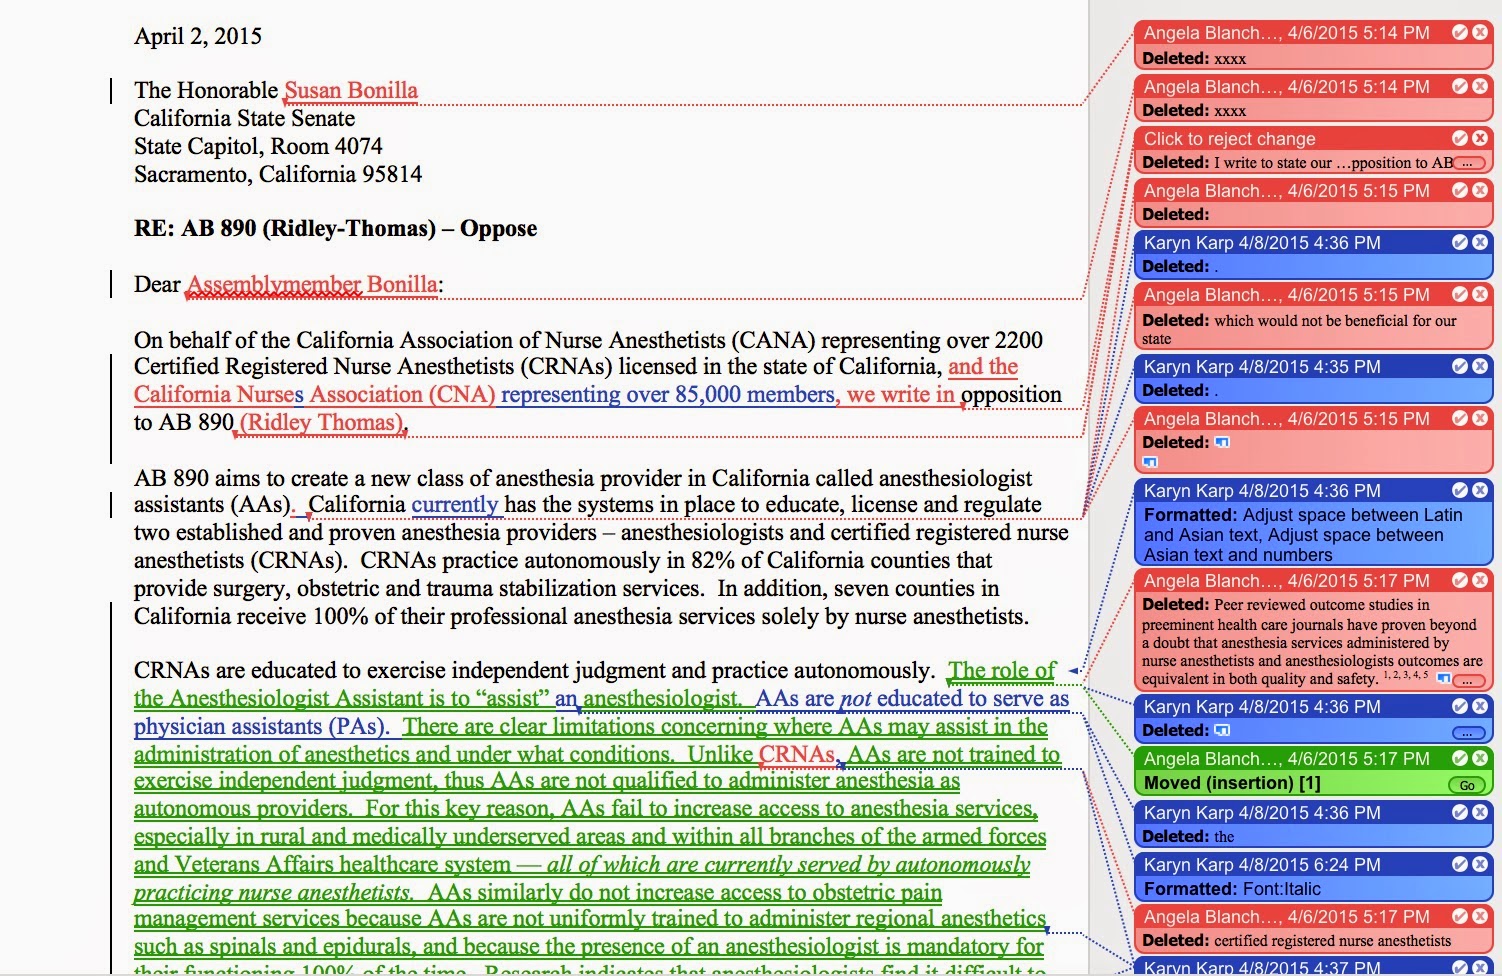Accept Karyn Karp's deletion of 'the'
The height and width of the screenshot is (976, 1502).
(x=1460, y=812)
